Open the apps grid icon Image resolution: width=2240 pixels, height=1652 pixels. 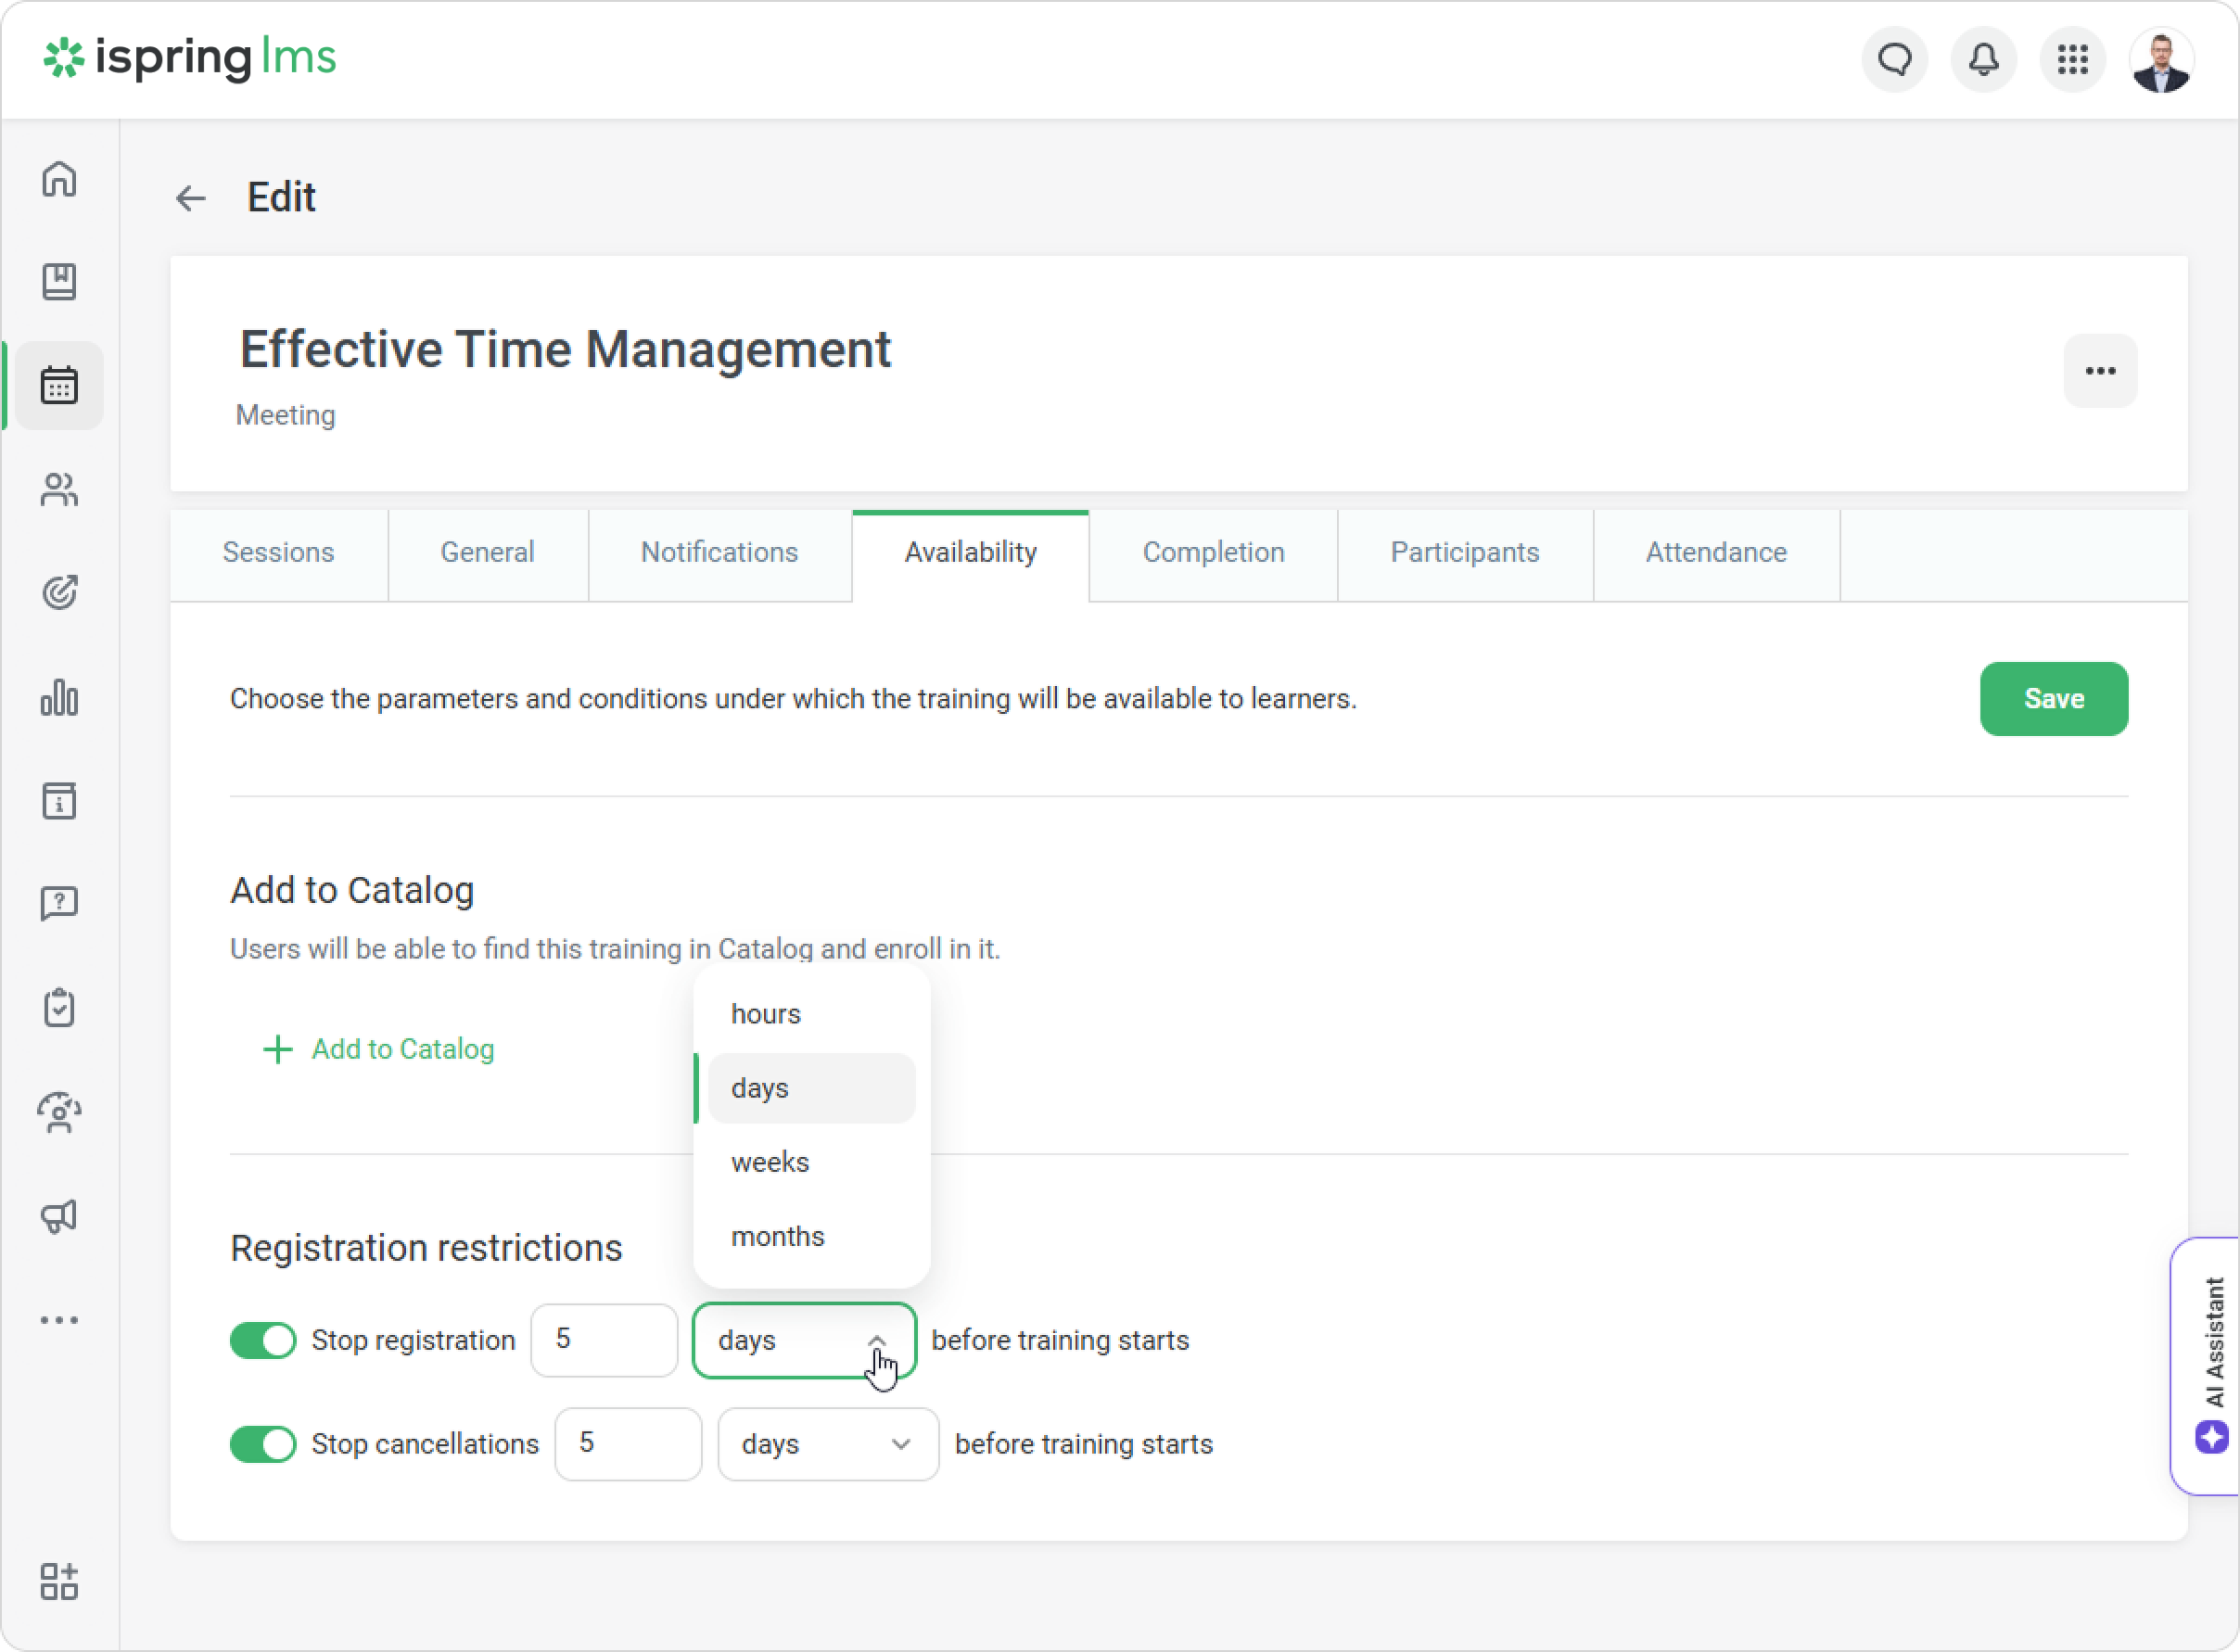2072,60
